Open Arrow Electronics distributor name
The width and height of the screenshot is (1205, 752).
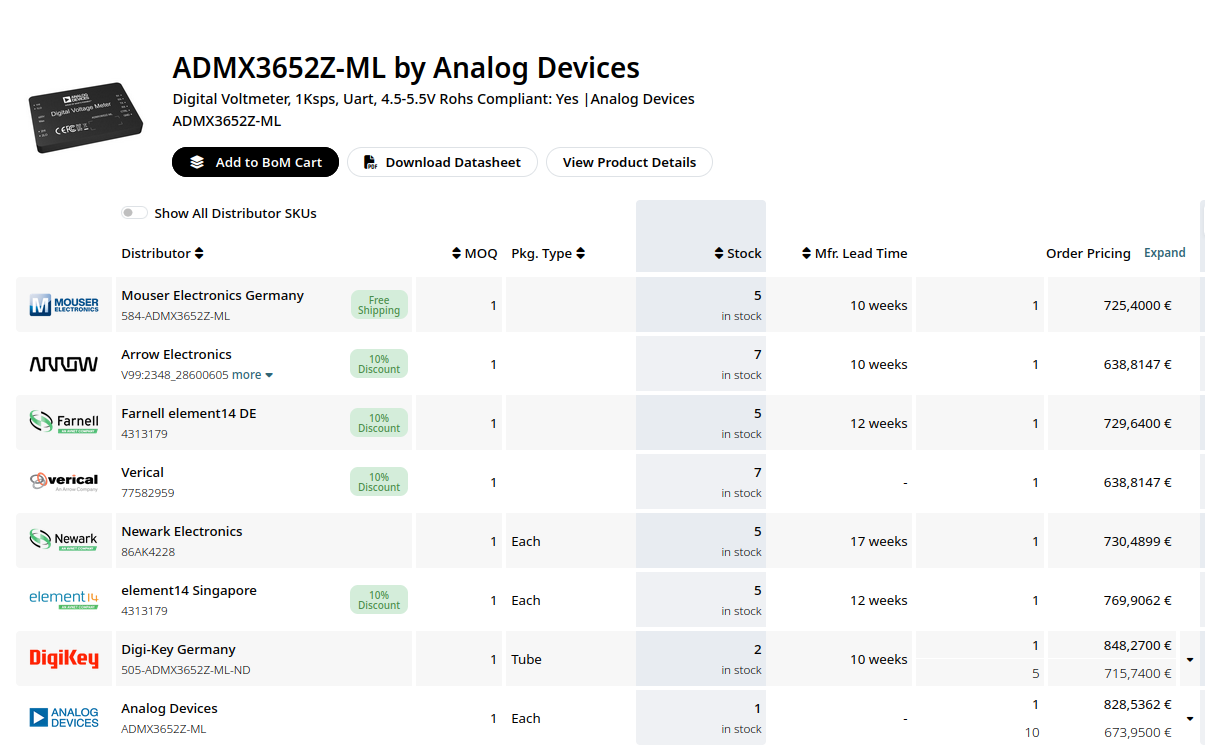176,354
